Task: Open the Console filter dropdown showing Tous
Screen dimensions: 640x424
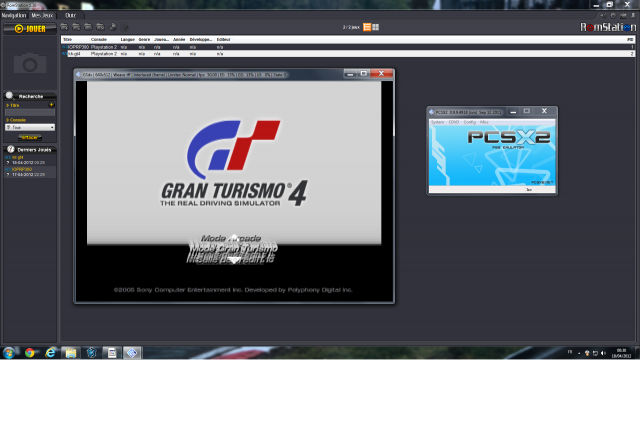Action: click(30, 127)
